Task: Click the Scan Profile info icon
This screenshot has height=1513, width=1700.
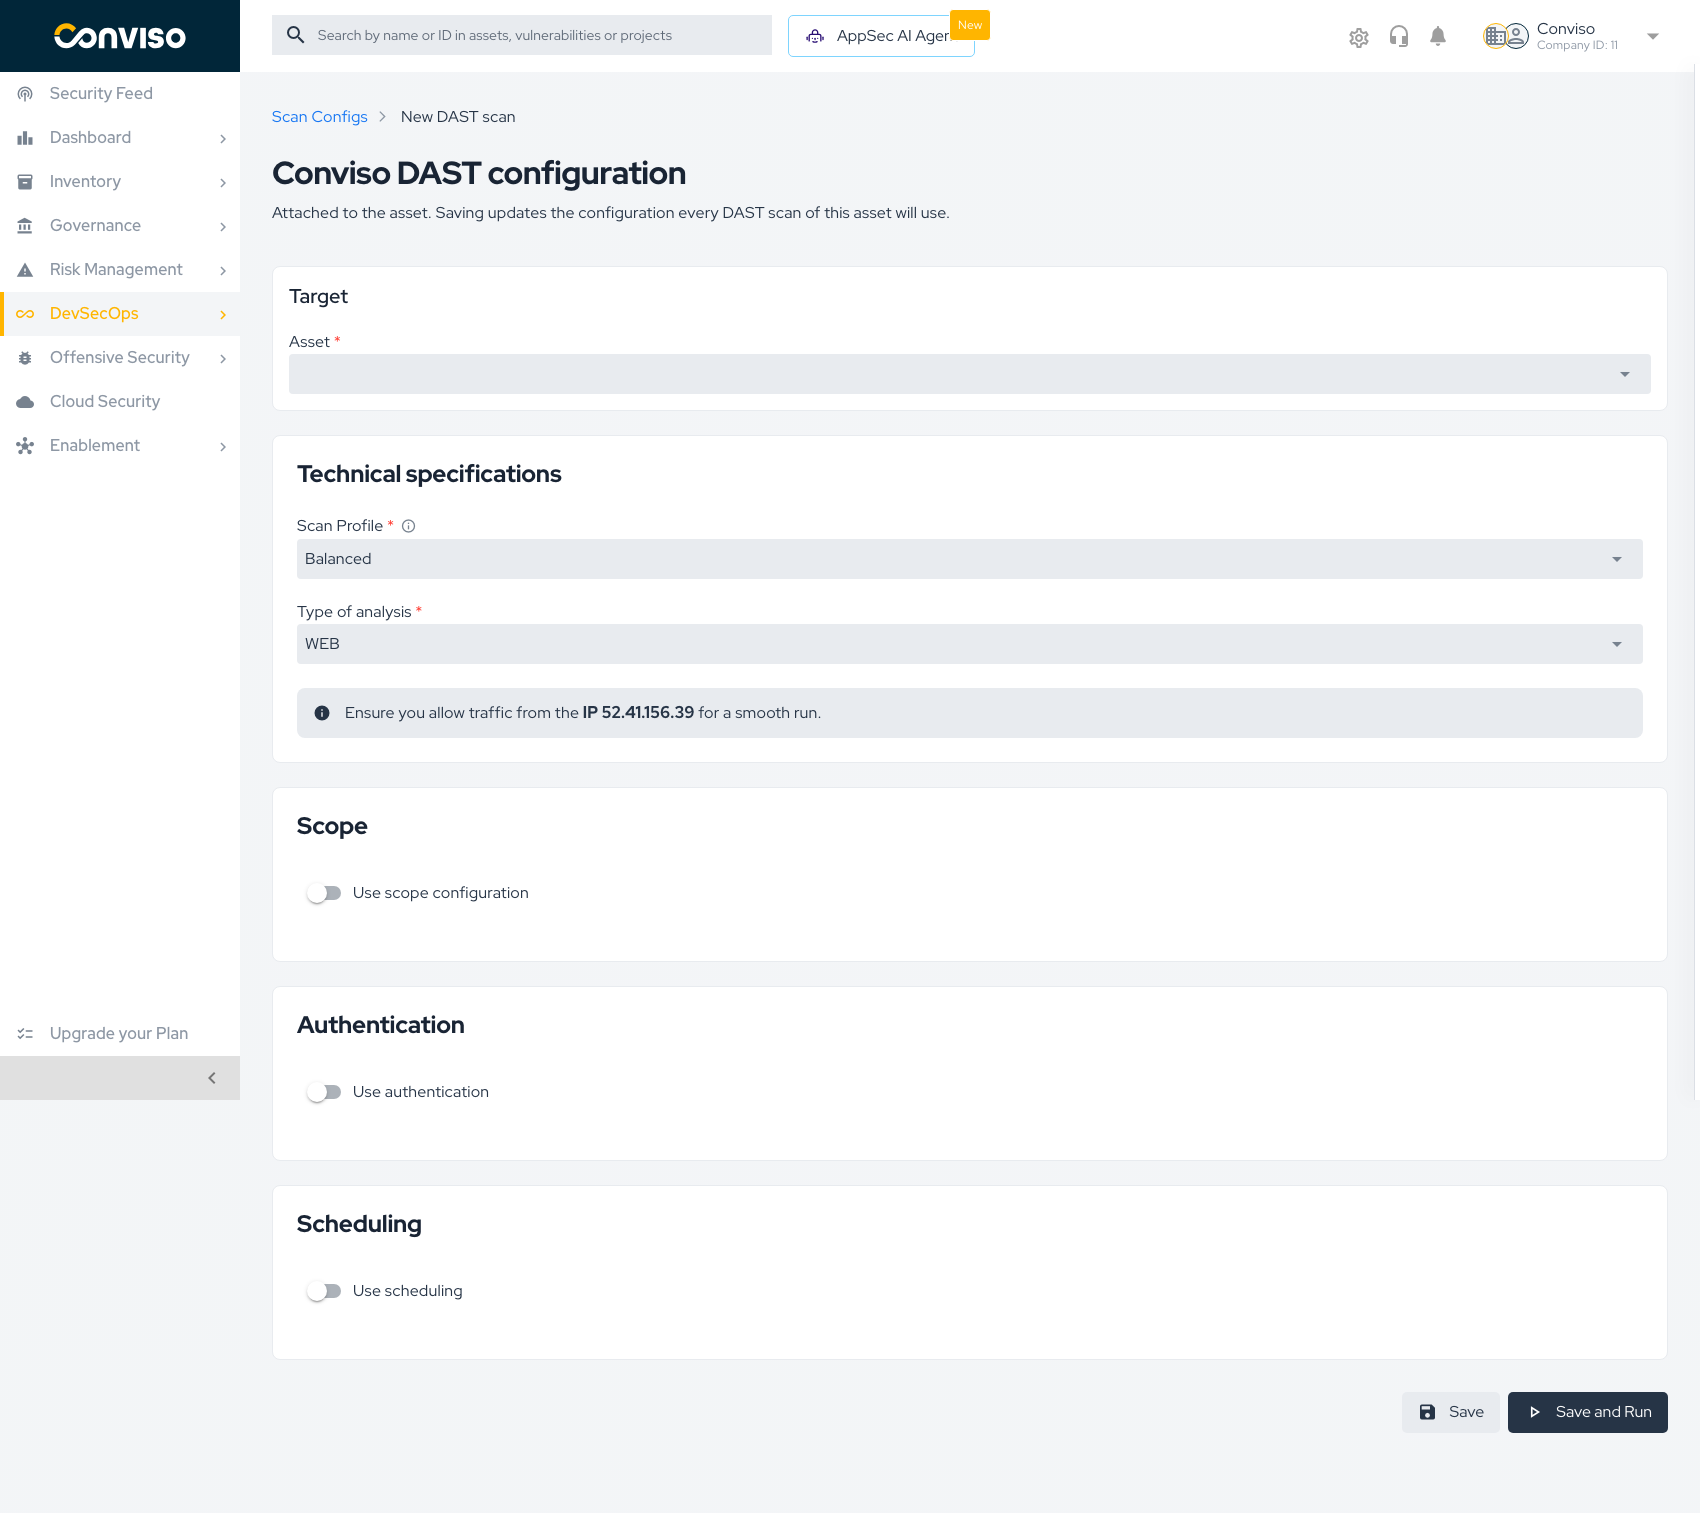Action: (x=408, y=526)
